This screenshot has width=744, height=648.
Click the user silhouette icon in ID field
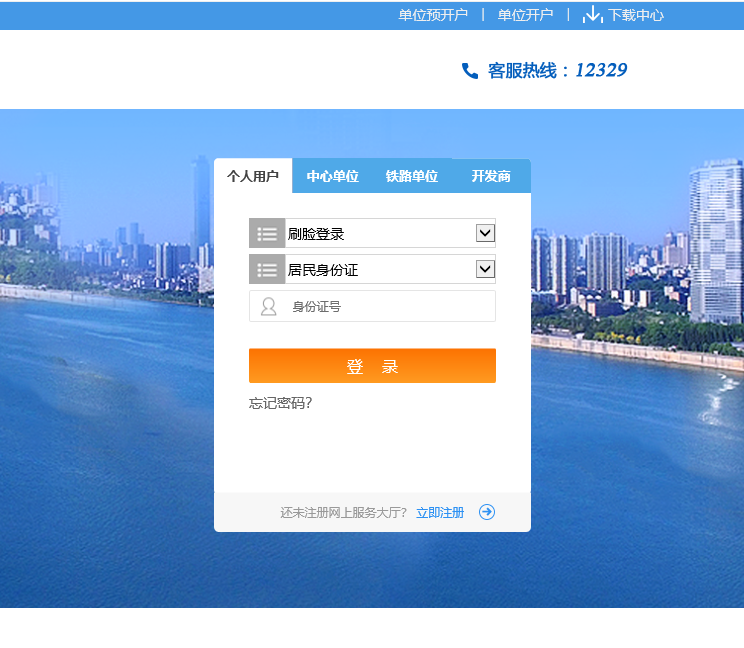pyautogui.click(x=268, y=307)
